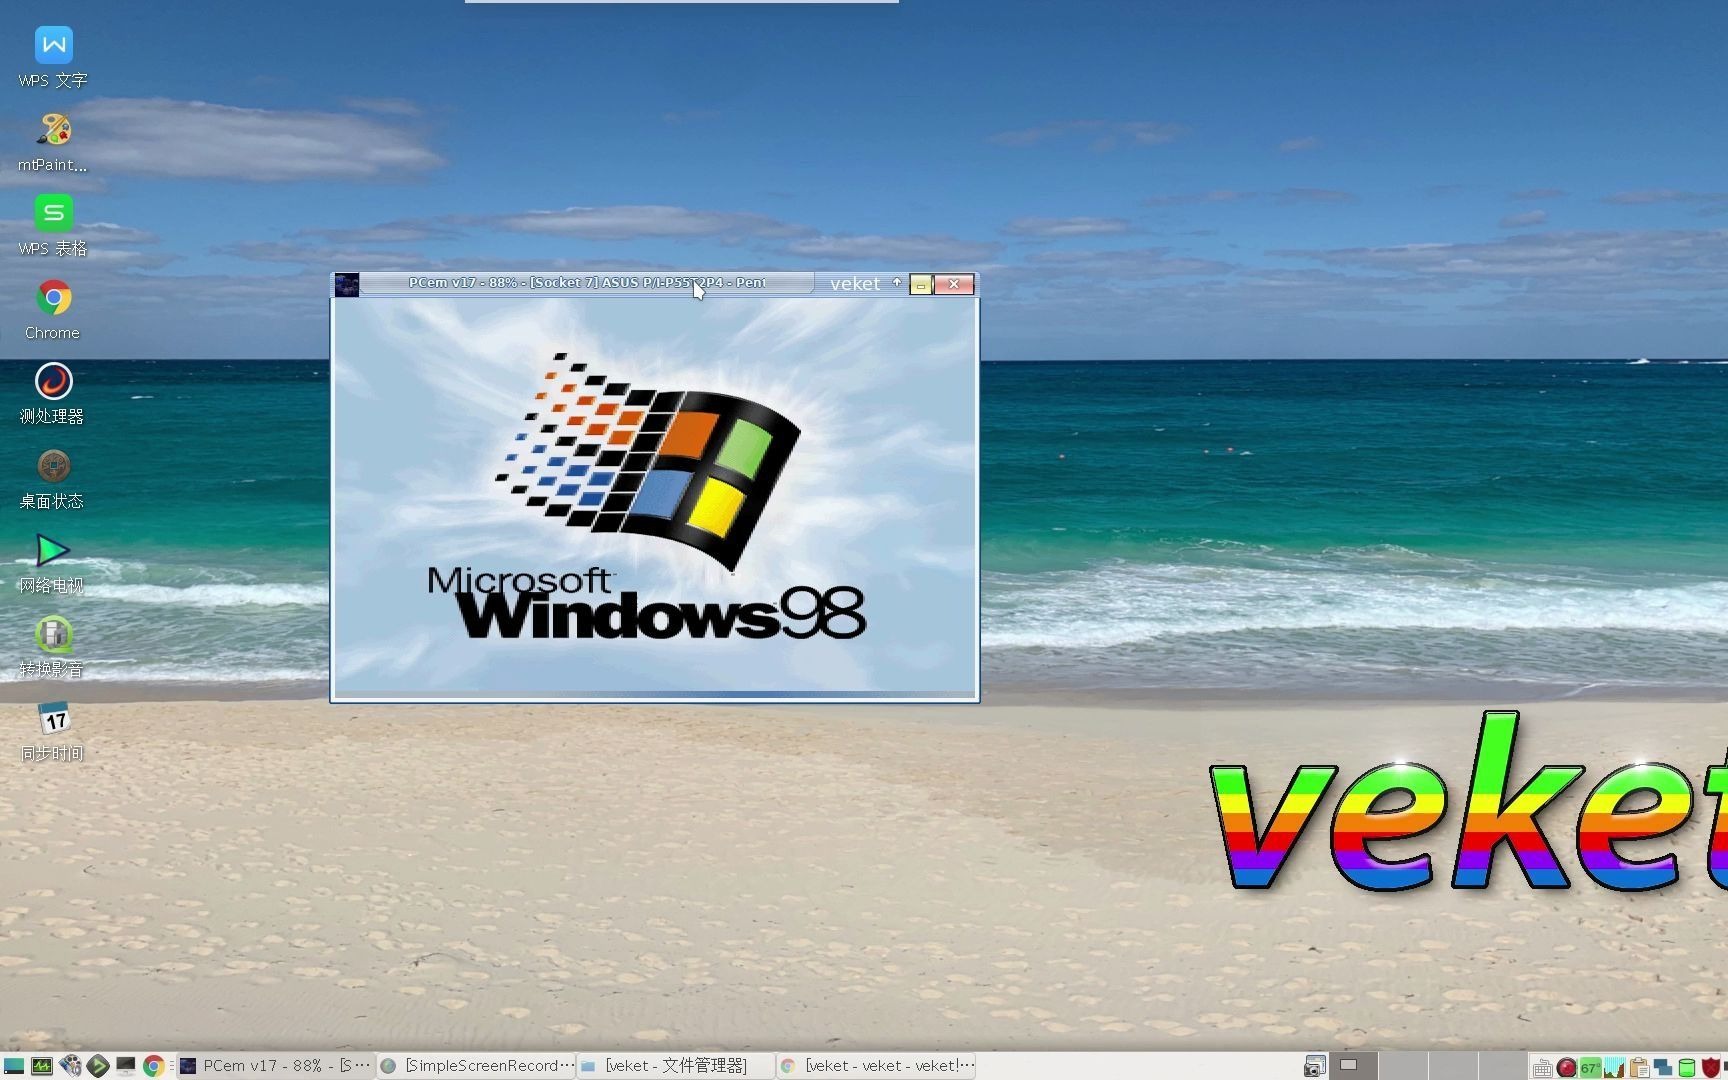
Task: Select the fourth virtual desktop pager
Action: pos(1503,1066)
